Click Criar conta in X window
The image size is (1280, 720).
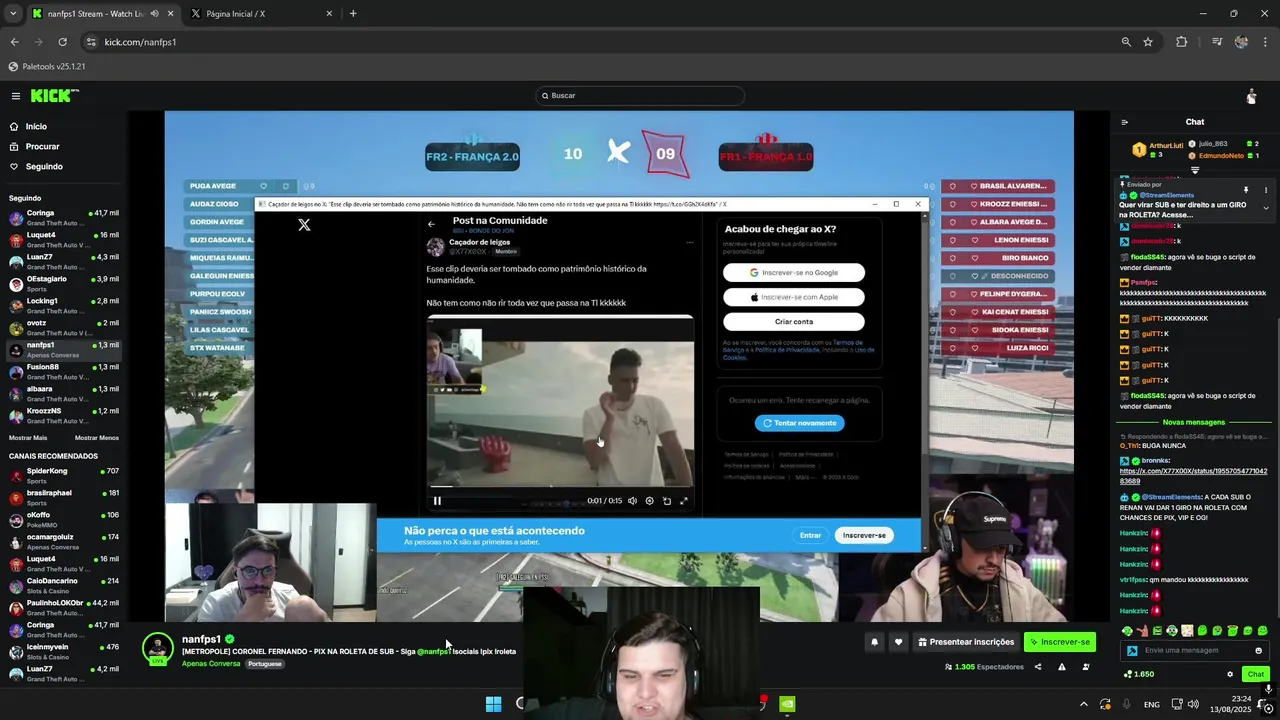(794, 322)
